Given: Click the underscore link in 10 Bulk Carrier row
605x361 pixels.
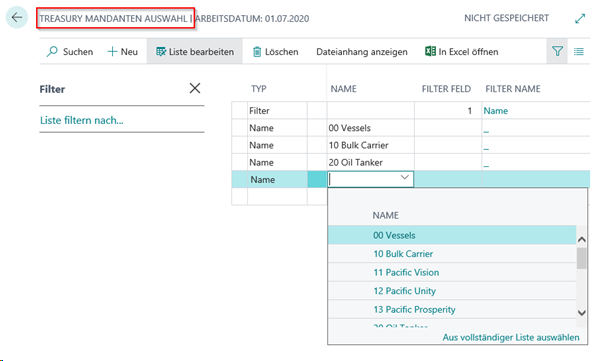Looking at the screenshot, I should 486,148.
